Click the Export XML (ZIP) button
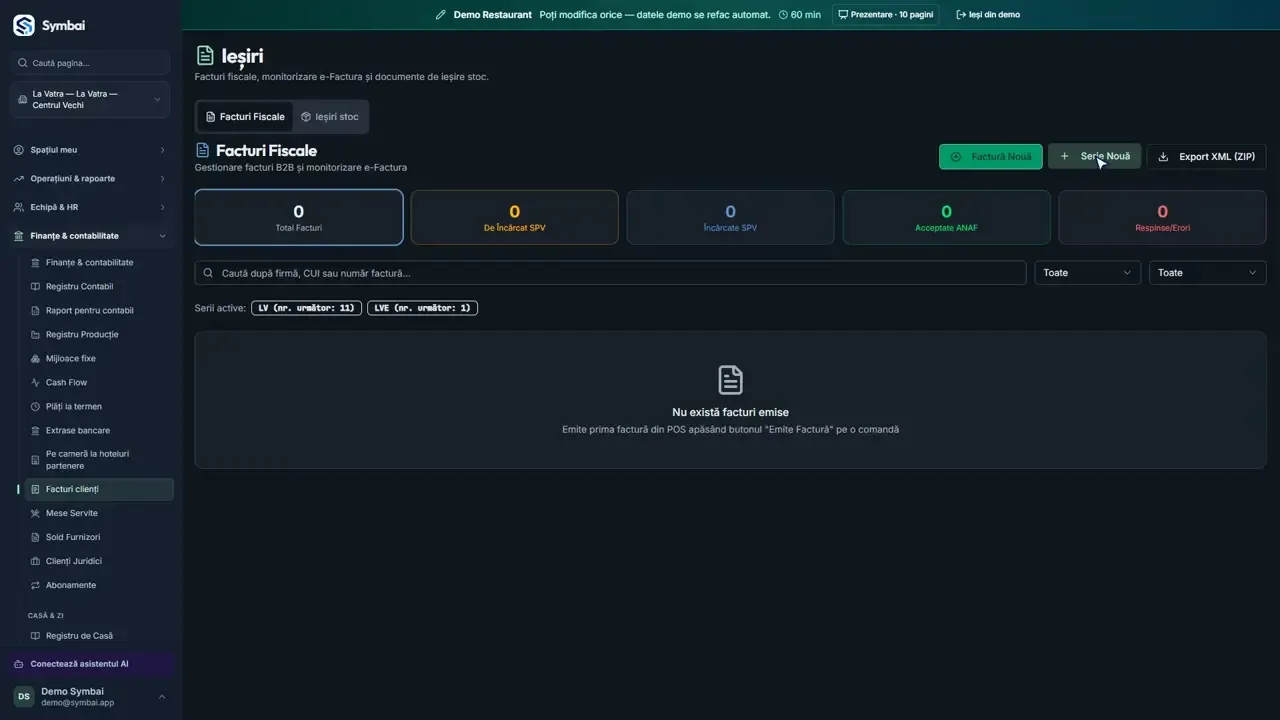 pos(1206,157)
